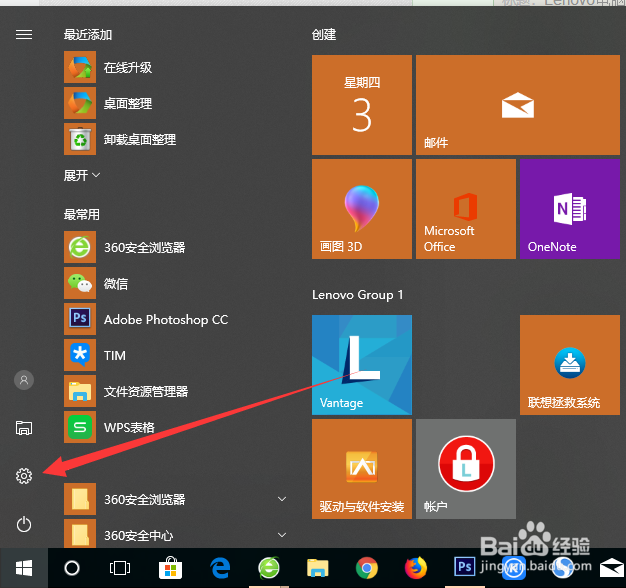Open the Microsoft Office tile
The image size is (626, 588).
coord(466,209)
